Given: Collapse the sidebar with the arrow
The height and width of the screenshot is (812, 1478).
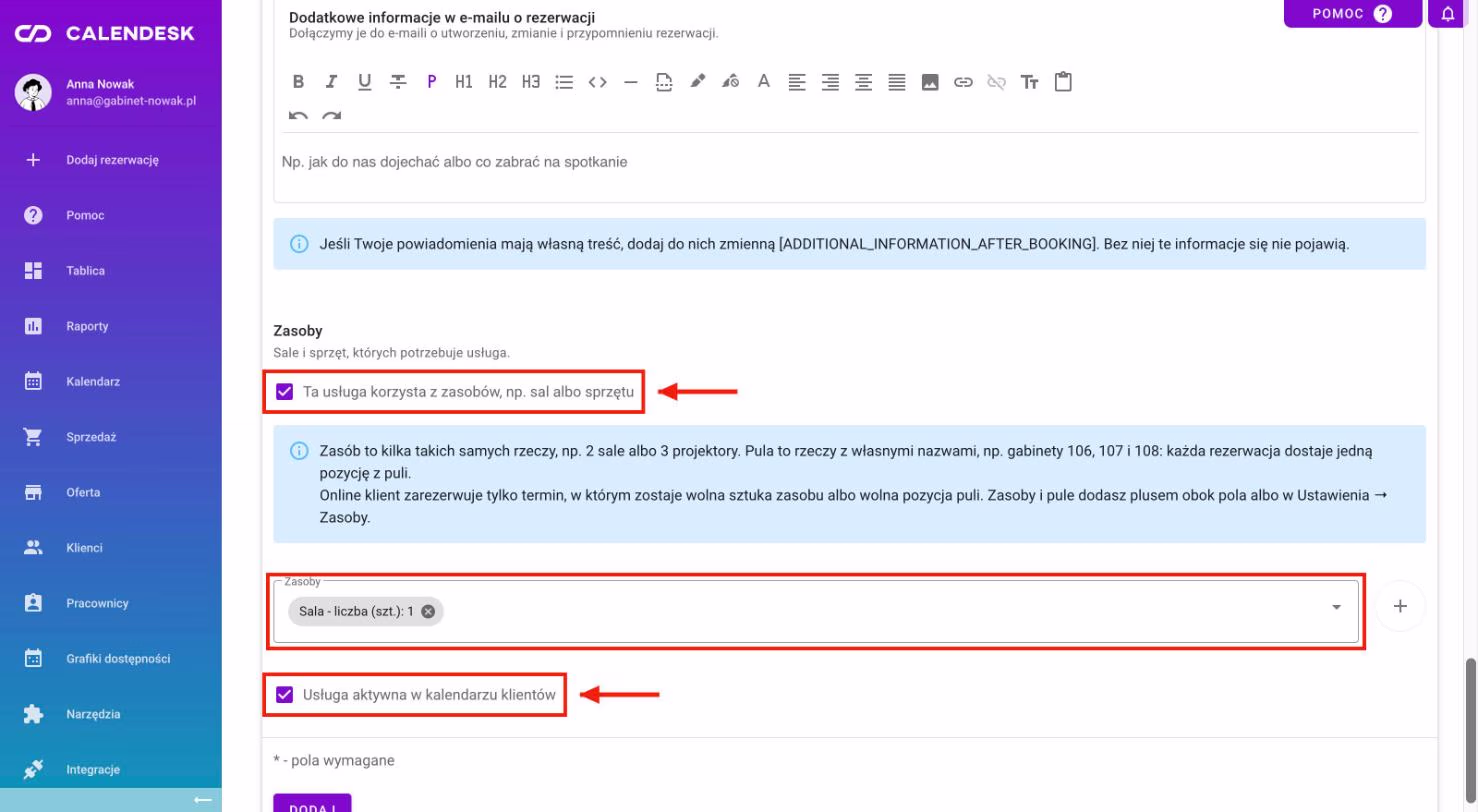Looking at the screenshot, I should coord(203,800).
